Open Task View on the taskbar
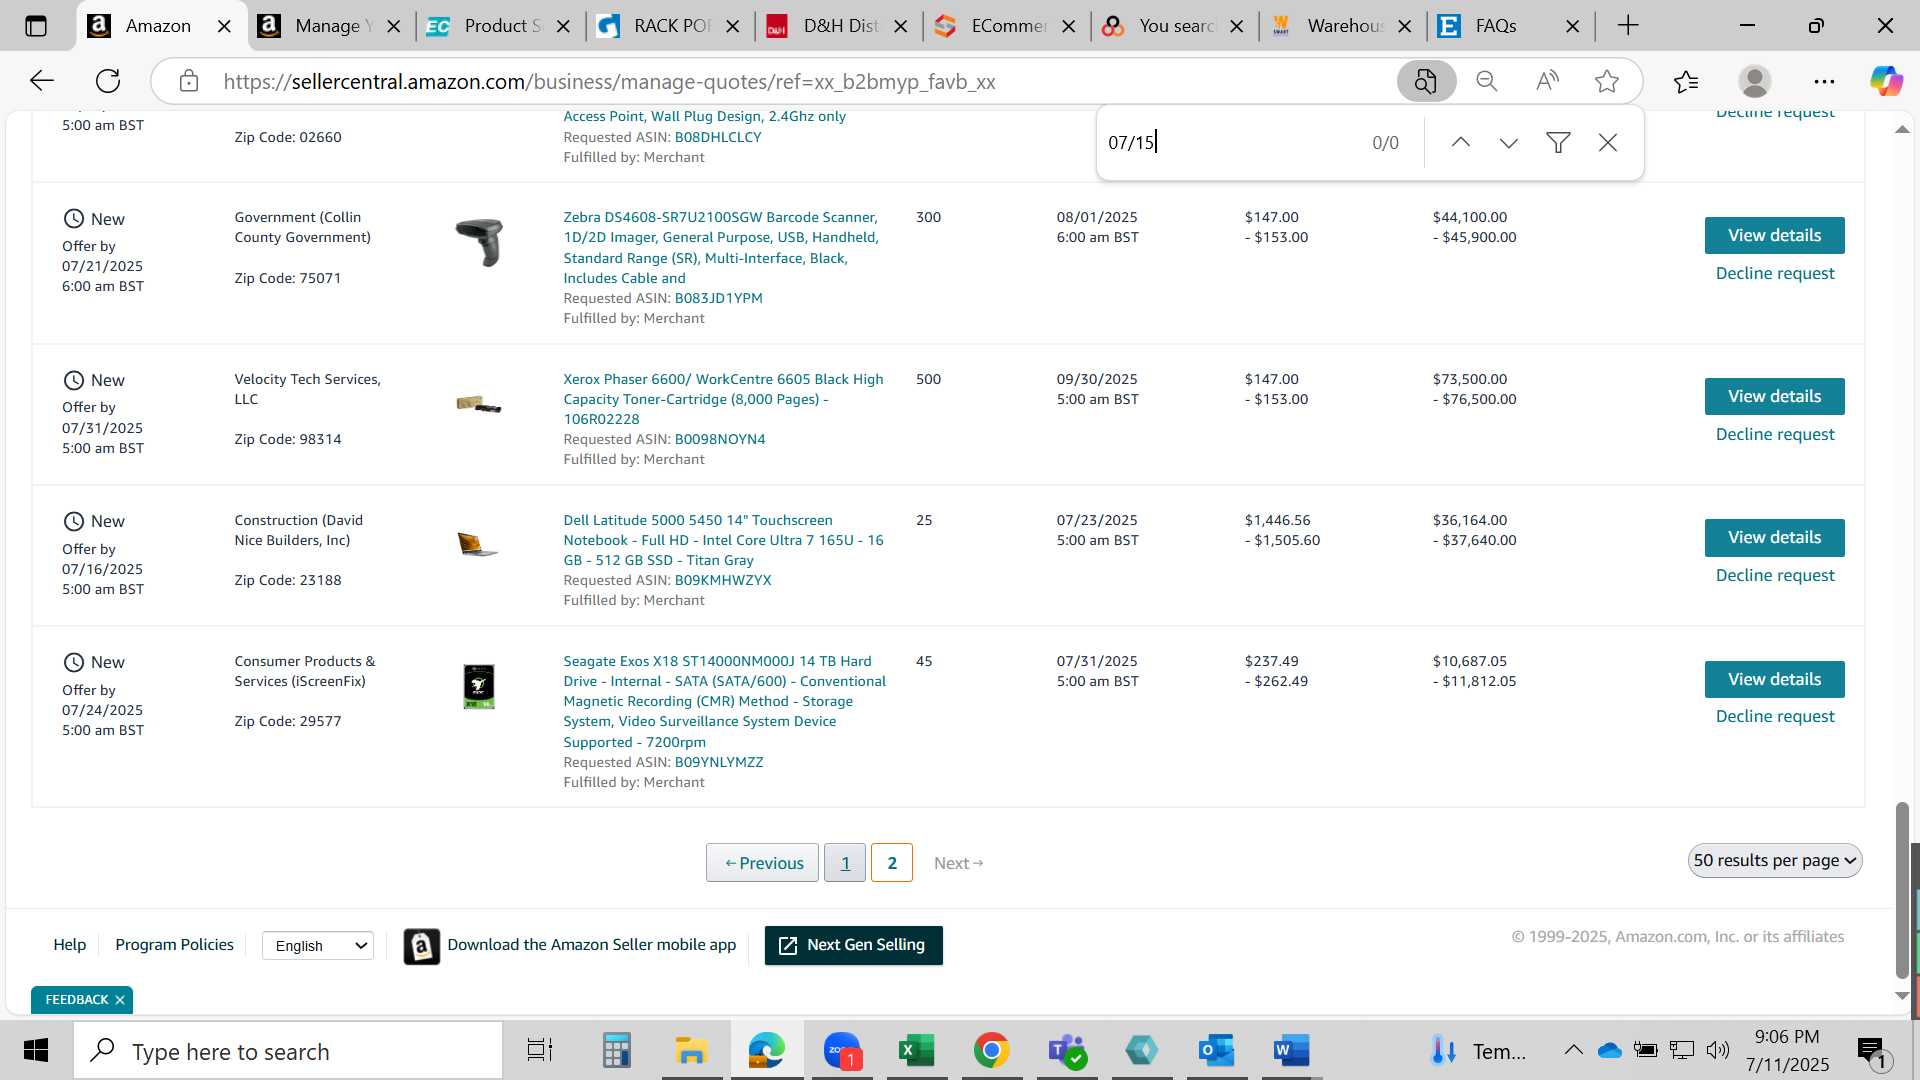 coord(540,1050)
